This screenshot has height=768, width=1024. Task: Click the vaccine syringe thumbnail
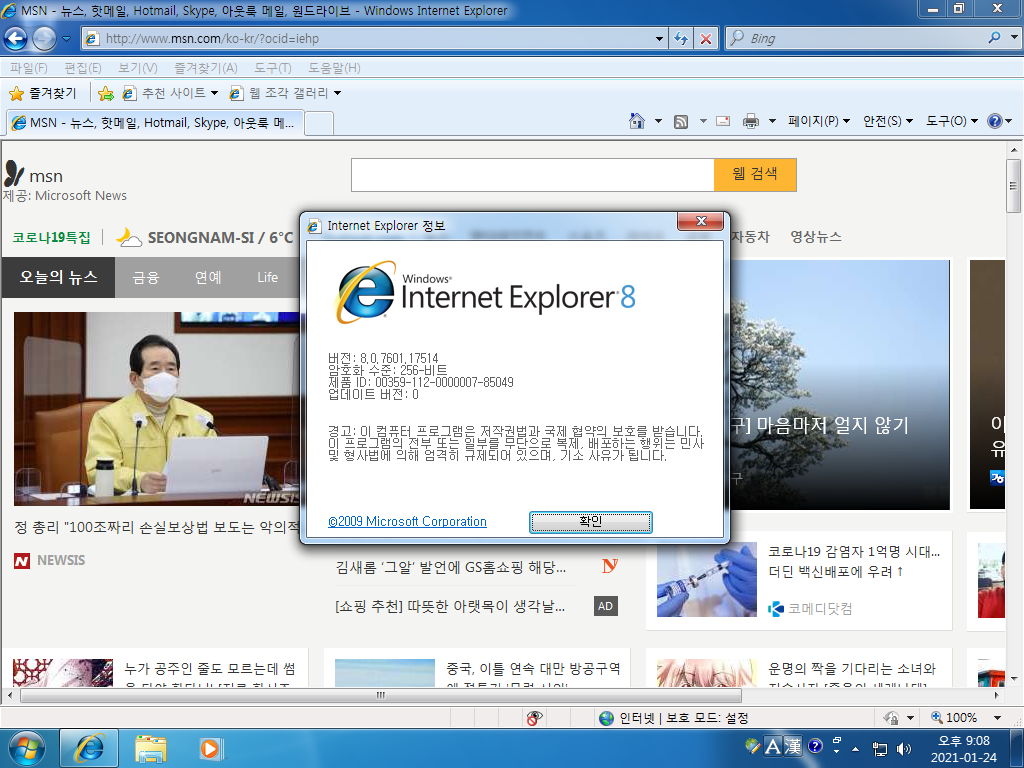pos(707,579)
